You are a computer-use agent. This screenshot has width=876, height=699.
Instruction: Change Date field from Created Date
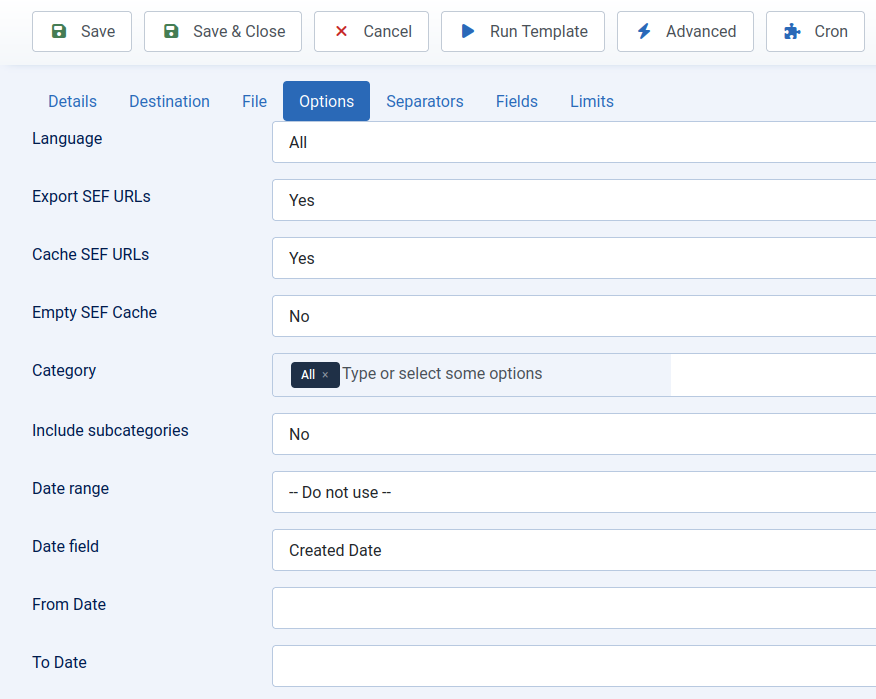(570, 550)
